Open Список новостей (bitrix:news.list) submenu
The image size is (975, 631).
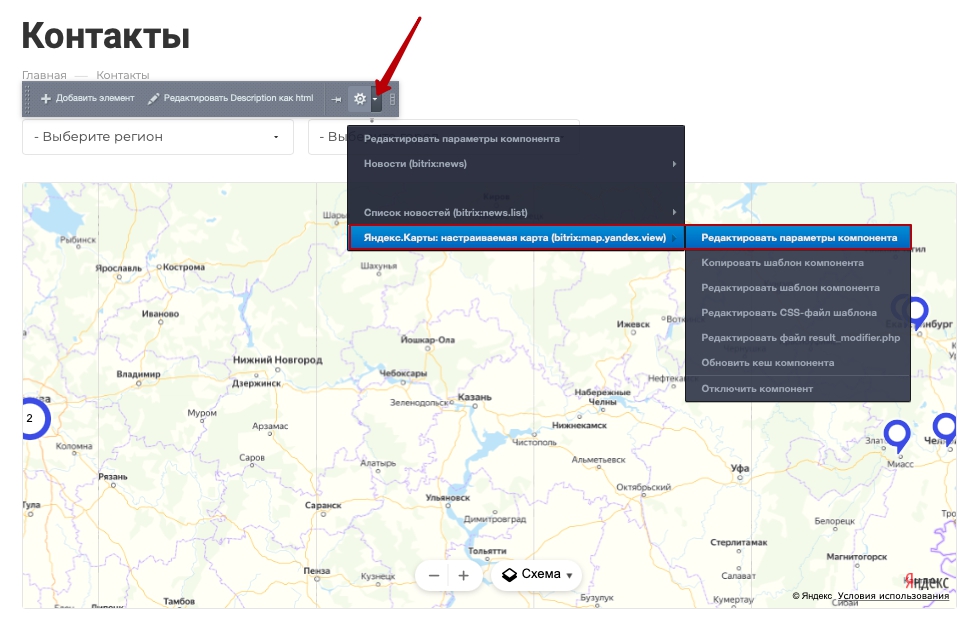[x=515, y=213]
